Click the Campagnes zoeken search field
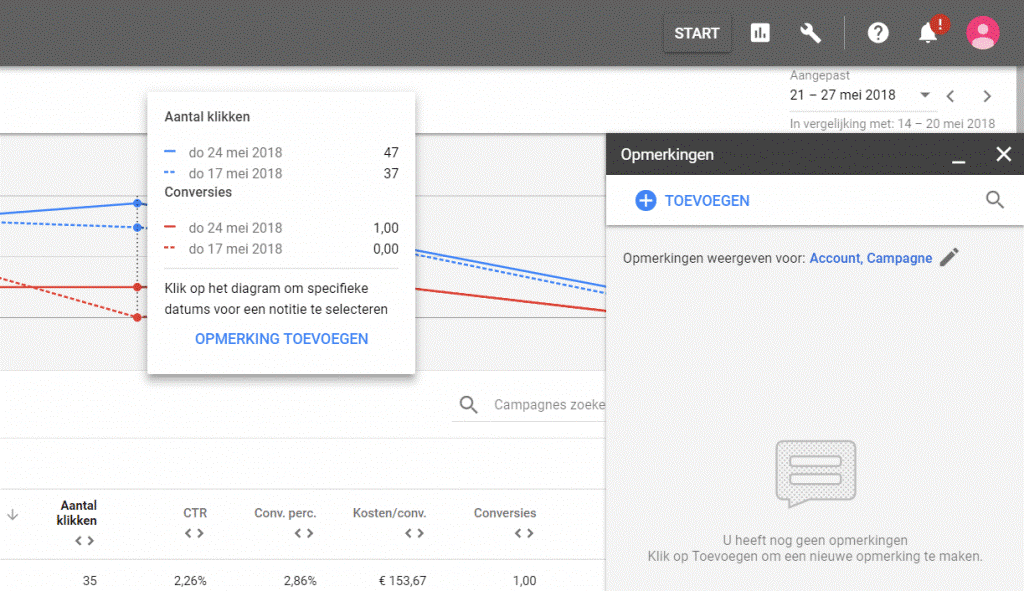The image size is (1024, 591). [547, 405]
